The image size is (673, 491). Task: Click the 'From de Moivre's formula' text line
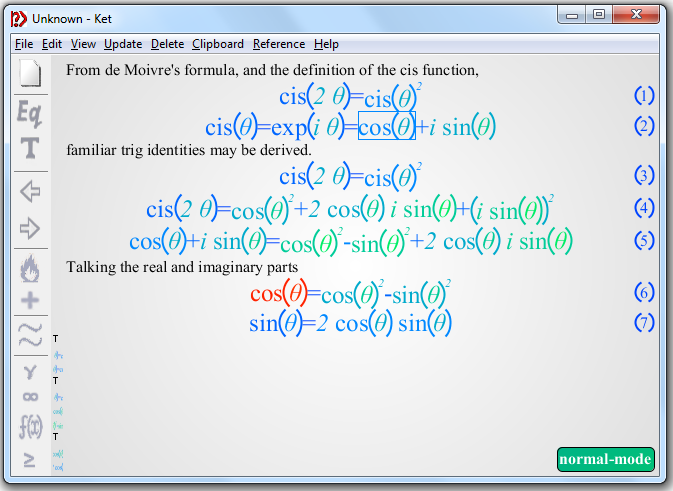point(272,70)
